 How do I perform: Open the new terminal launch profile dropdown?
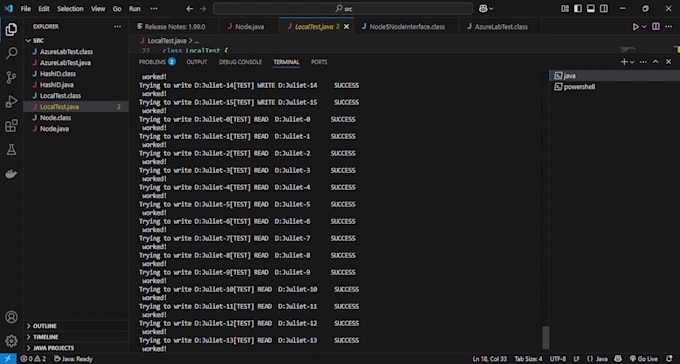pos(632,62)
